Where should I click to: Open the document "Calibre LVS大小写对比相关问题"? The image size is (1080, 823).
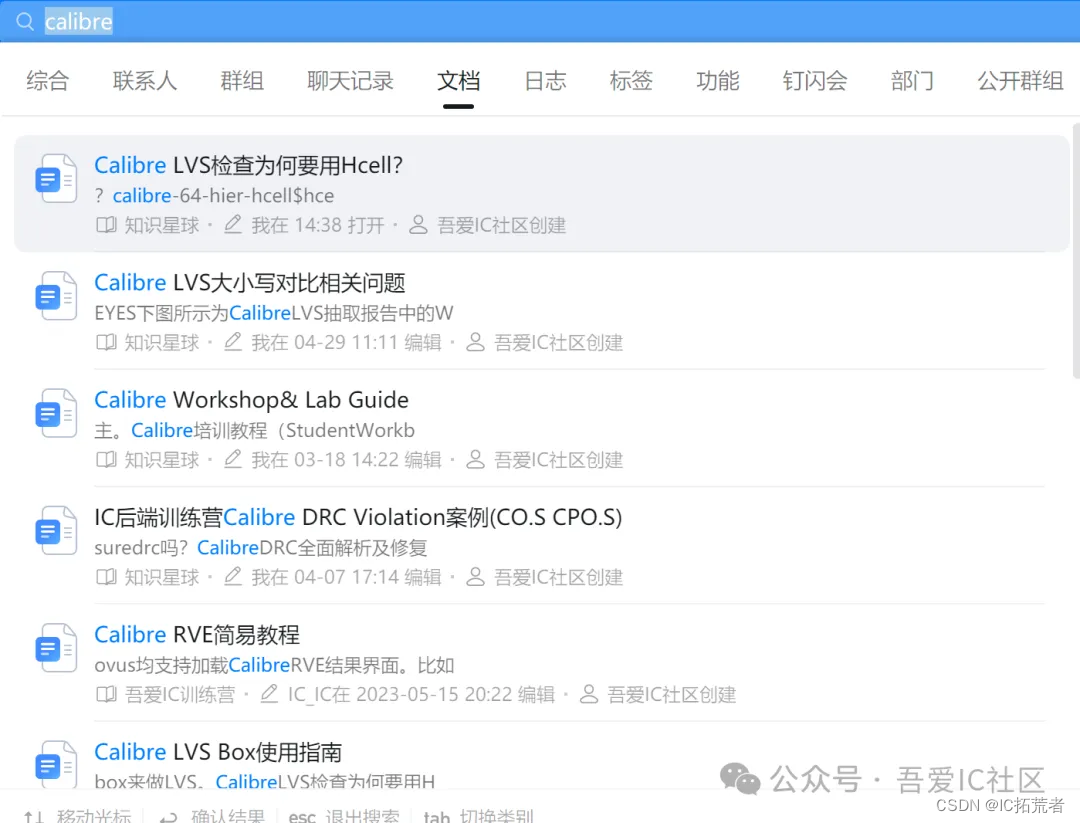click(x=249, y=282)
